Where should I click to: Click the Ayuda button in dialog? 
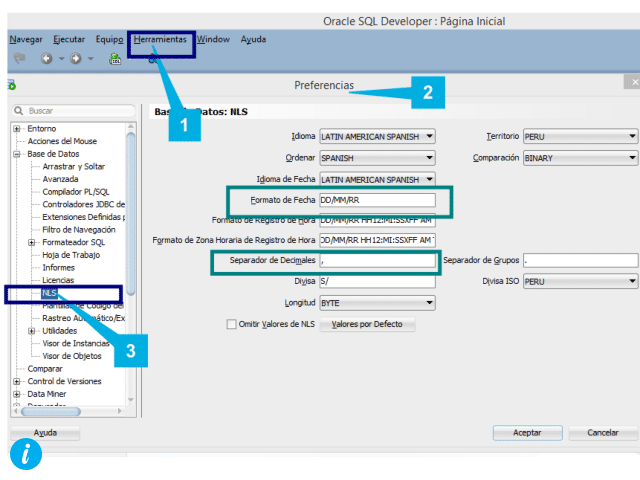click(x=45, y=433)
